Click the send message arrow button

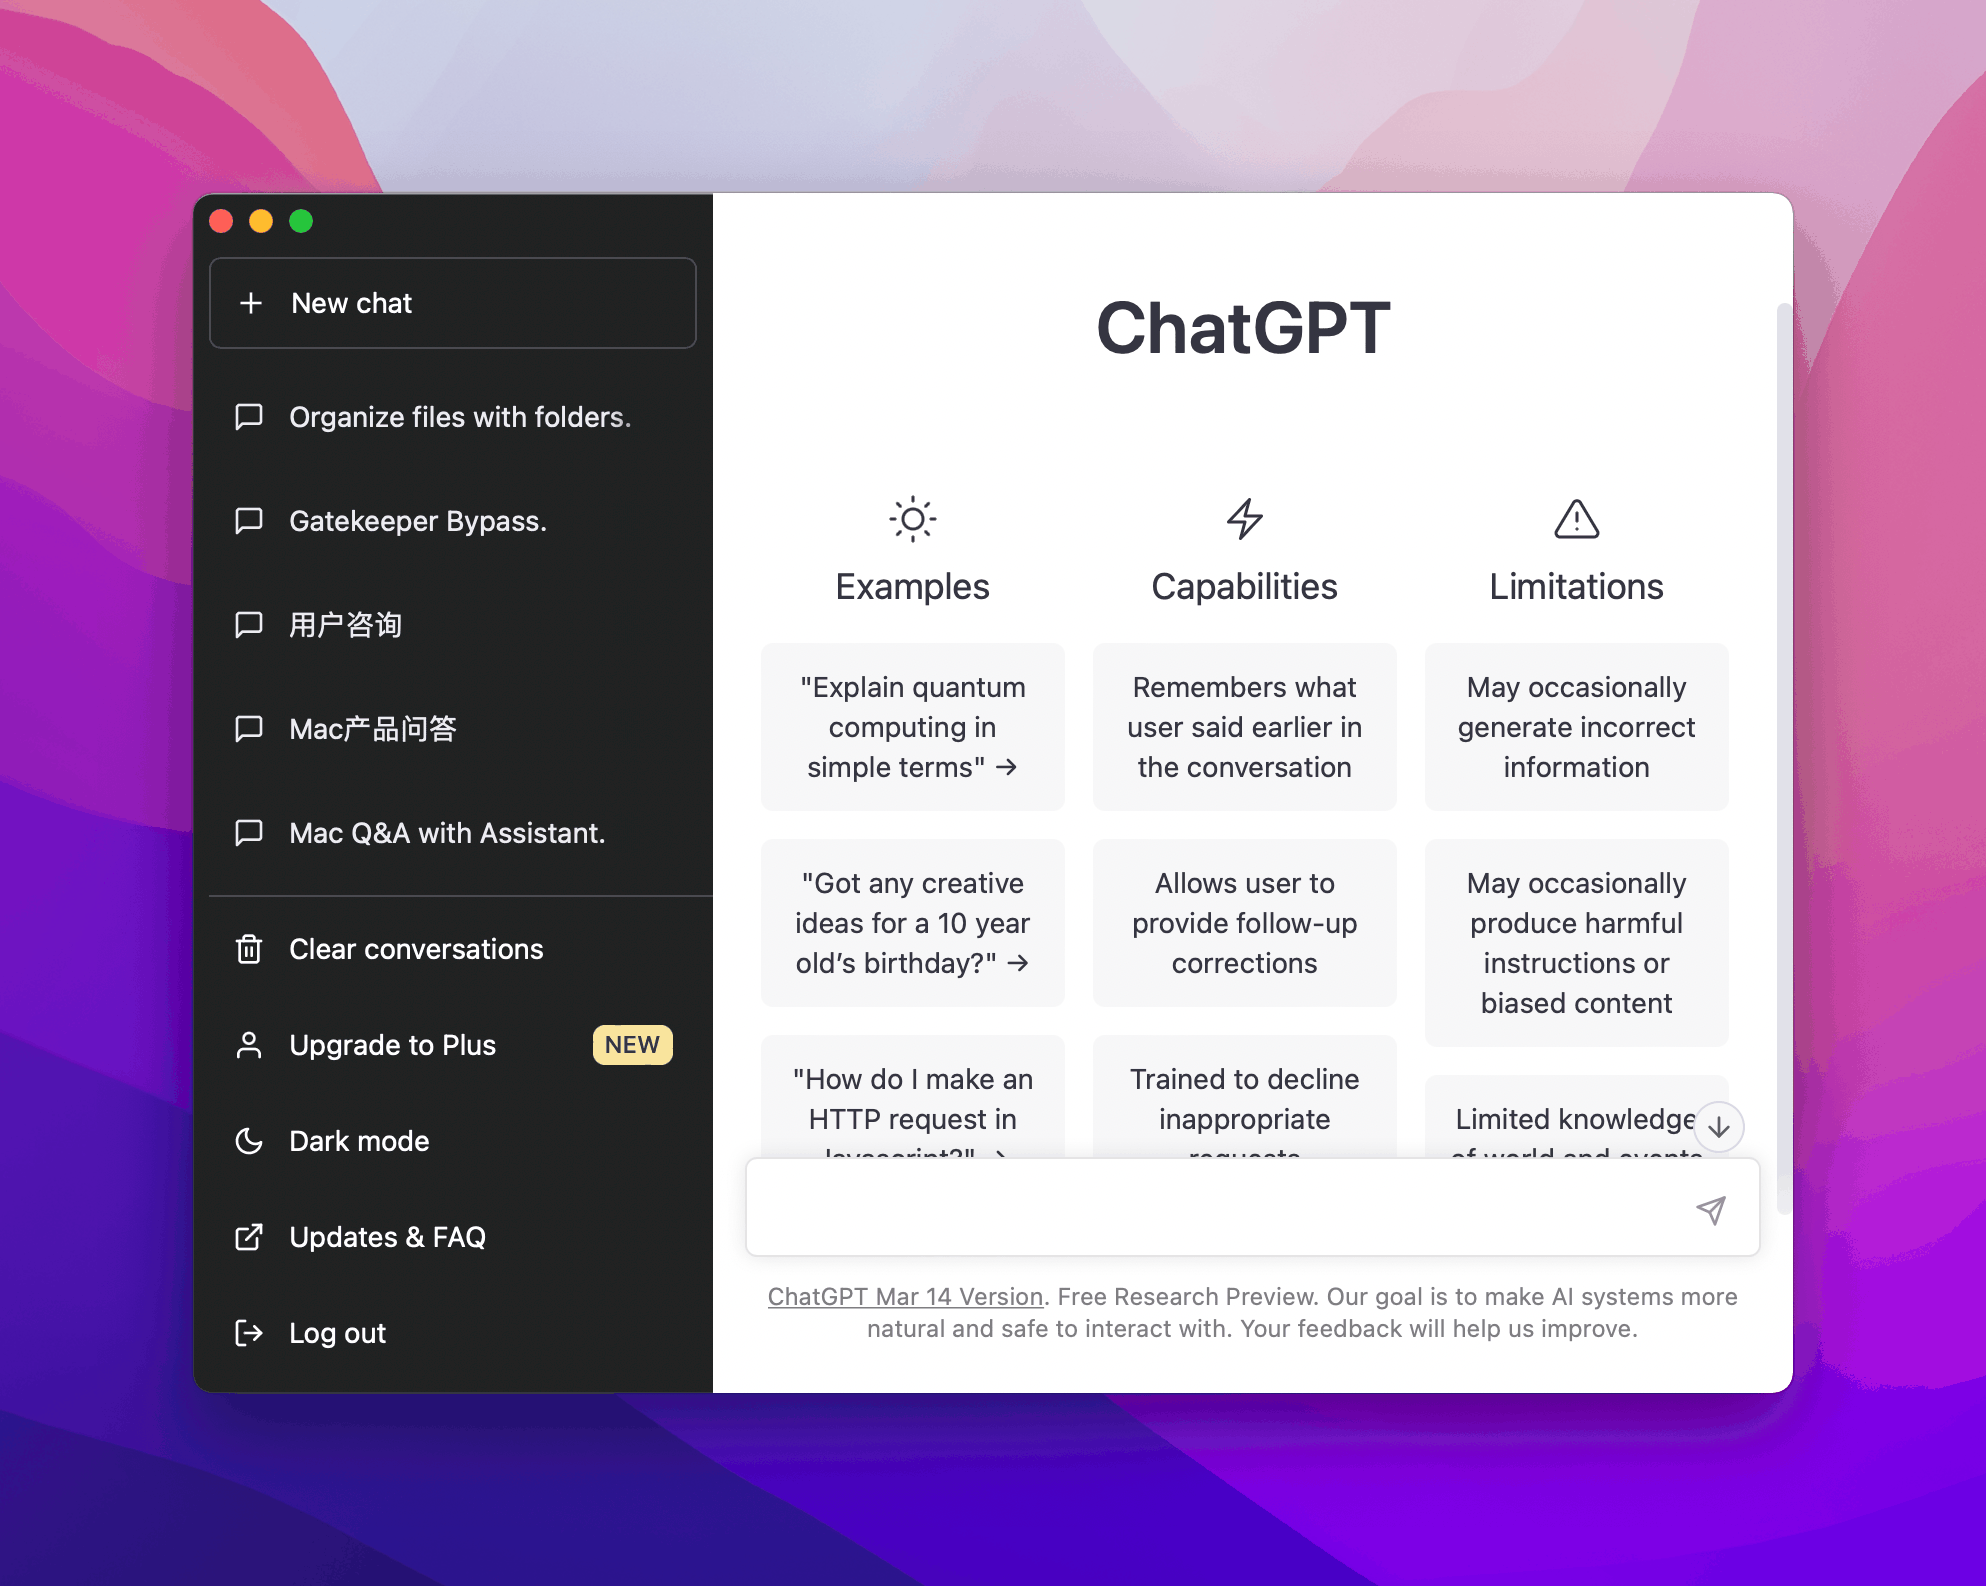click(x=1712, y=1209)
